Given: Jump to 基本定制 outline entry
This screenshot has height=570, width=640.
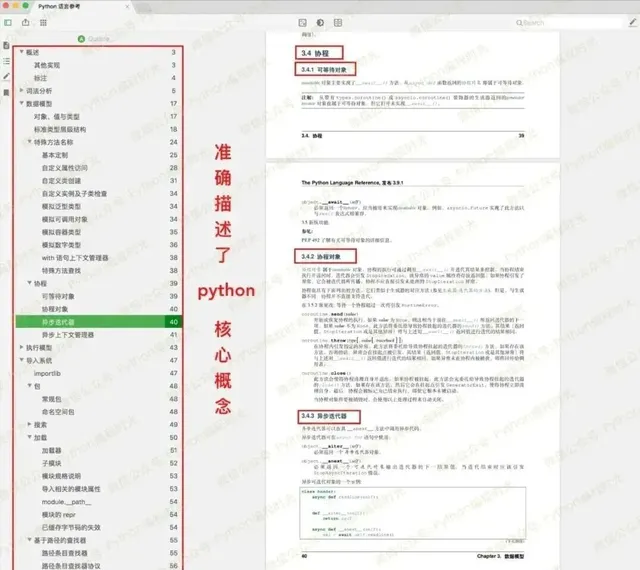Looking at the screenshot, I should [55, 155].
